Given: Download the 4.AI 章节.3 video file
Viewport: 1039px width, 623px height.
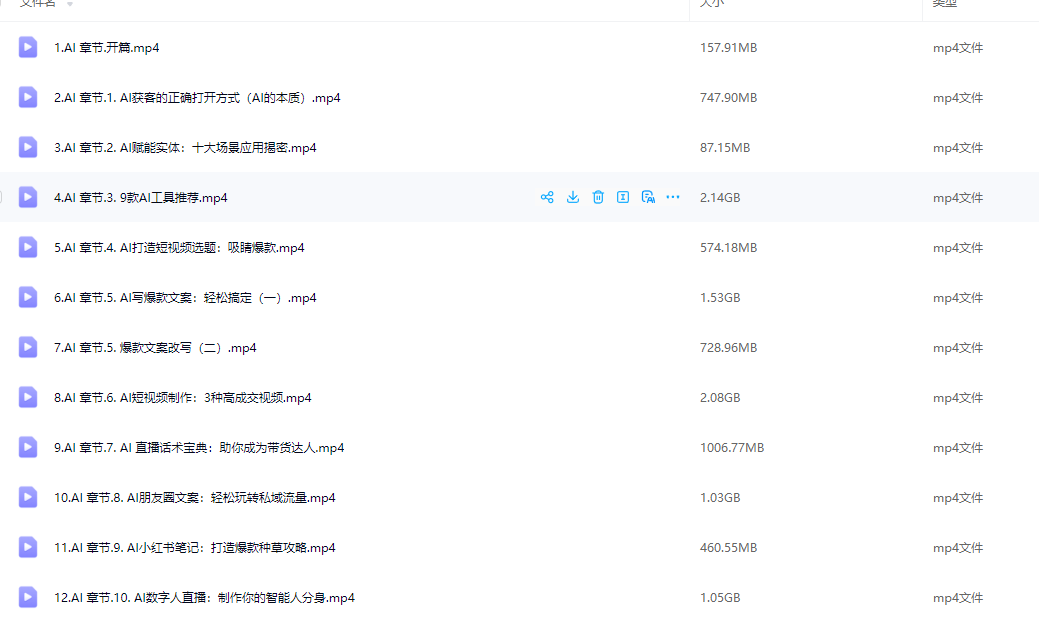Looking at the screenshot, I should (573, 197).
